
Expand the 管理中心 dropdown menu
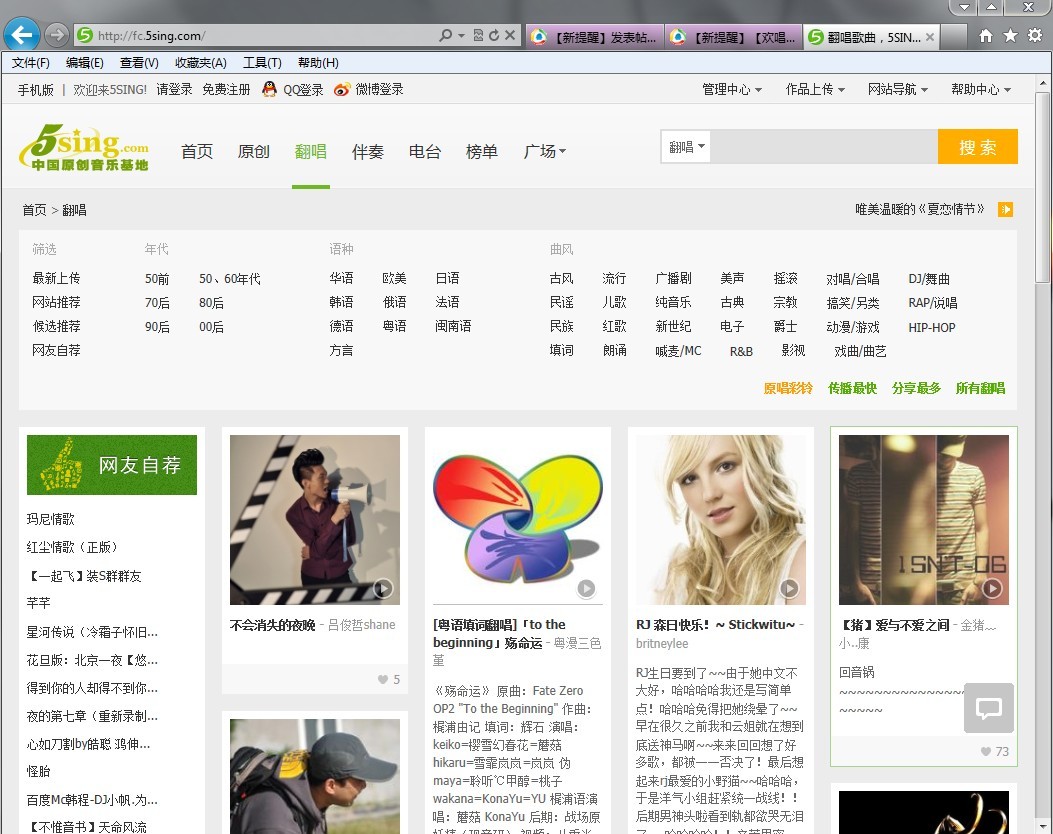731,89
